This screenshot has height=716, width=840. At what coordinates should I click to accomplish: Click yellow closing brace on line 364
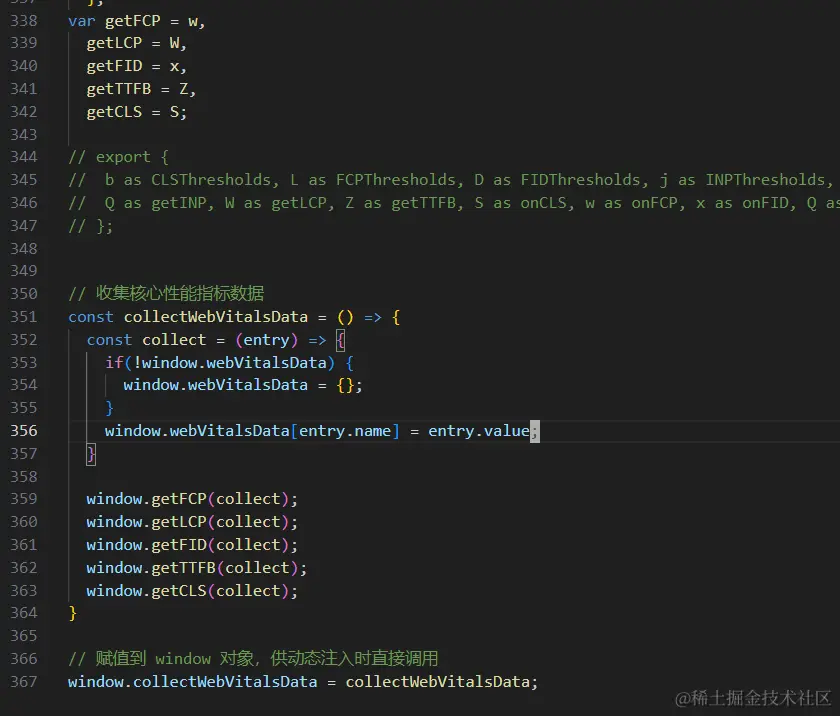[x=73, y=613]
